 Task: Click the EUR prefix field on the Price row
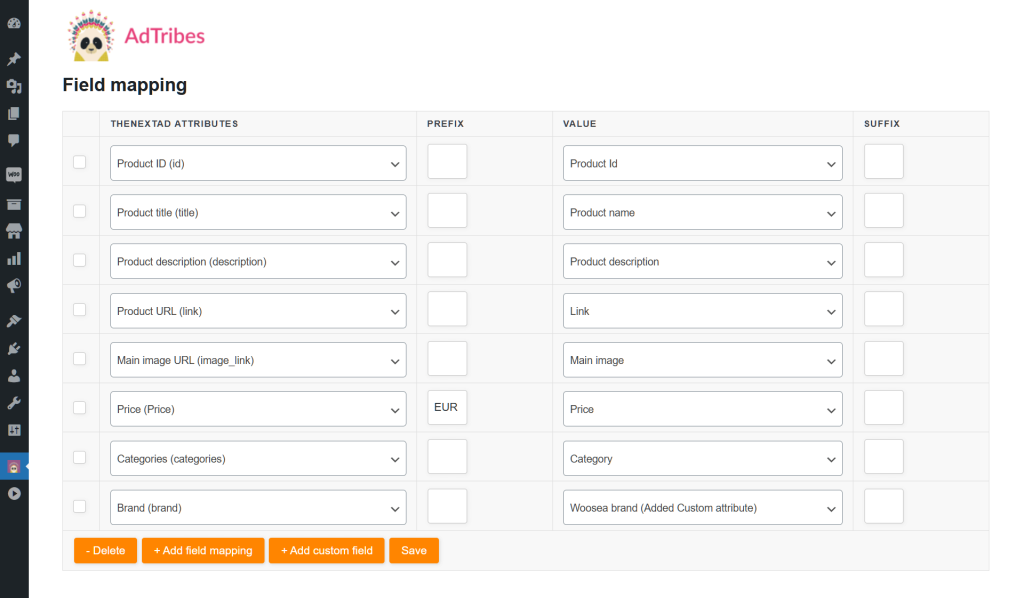tap(447, 407)
